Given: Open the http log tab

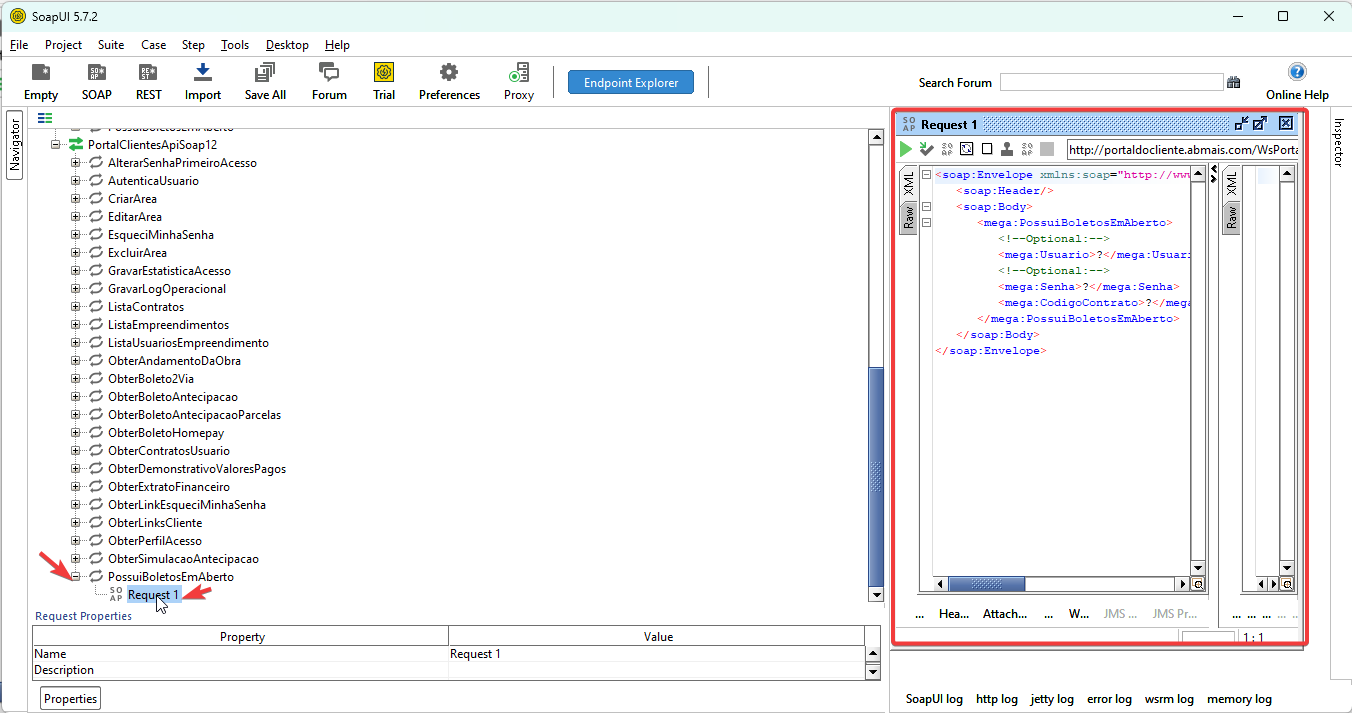Looking at the screenshot, I should click(x=997, y=699).
